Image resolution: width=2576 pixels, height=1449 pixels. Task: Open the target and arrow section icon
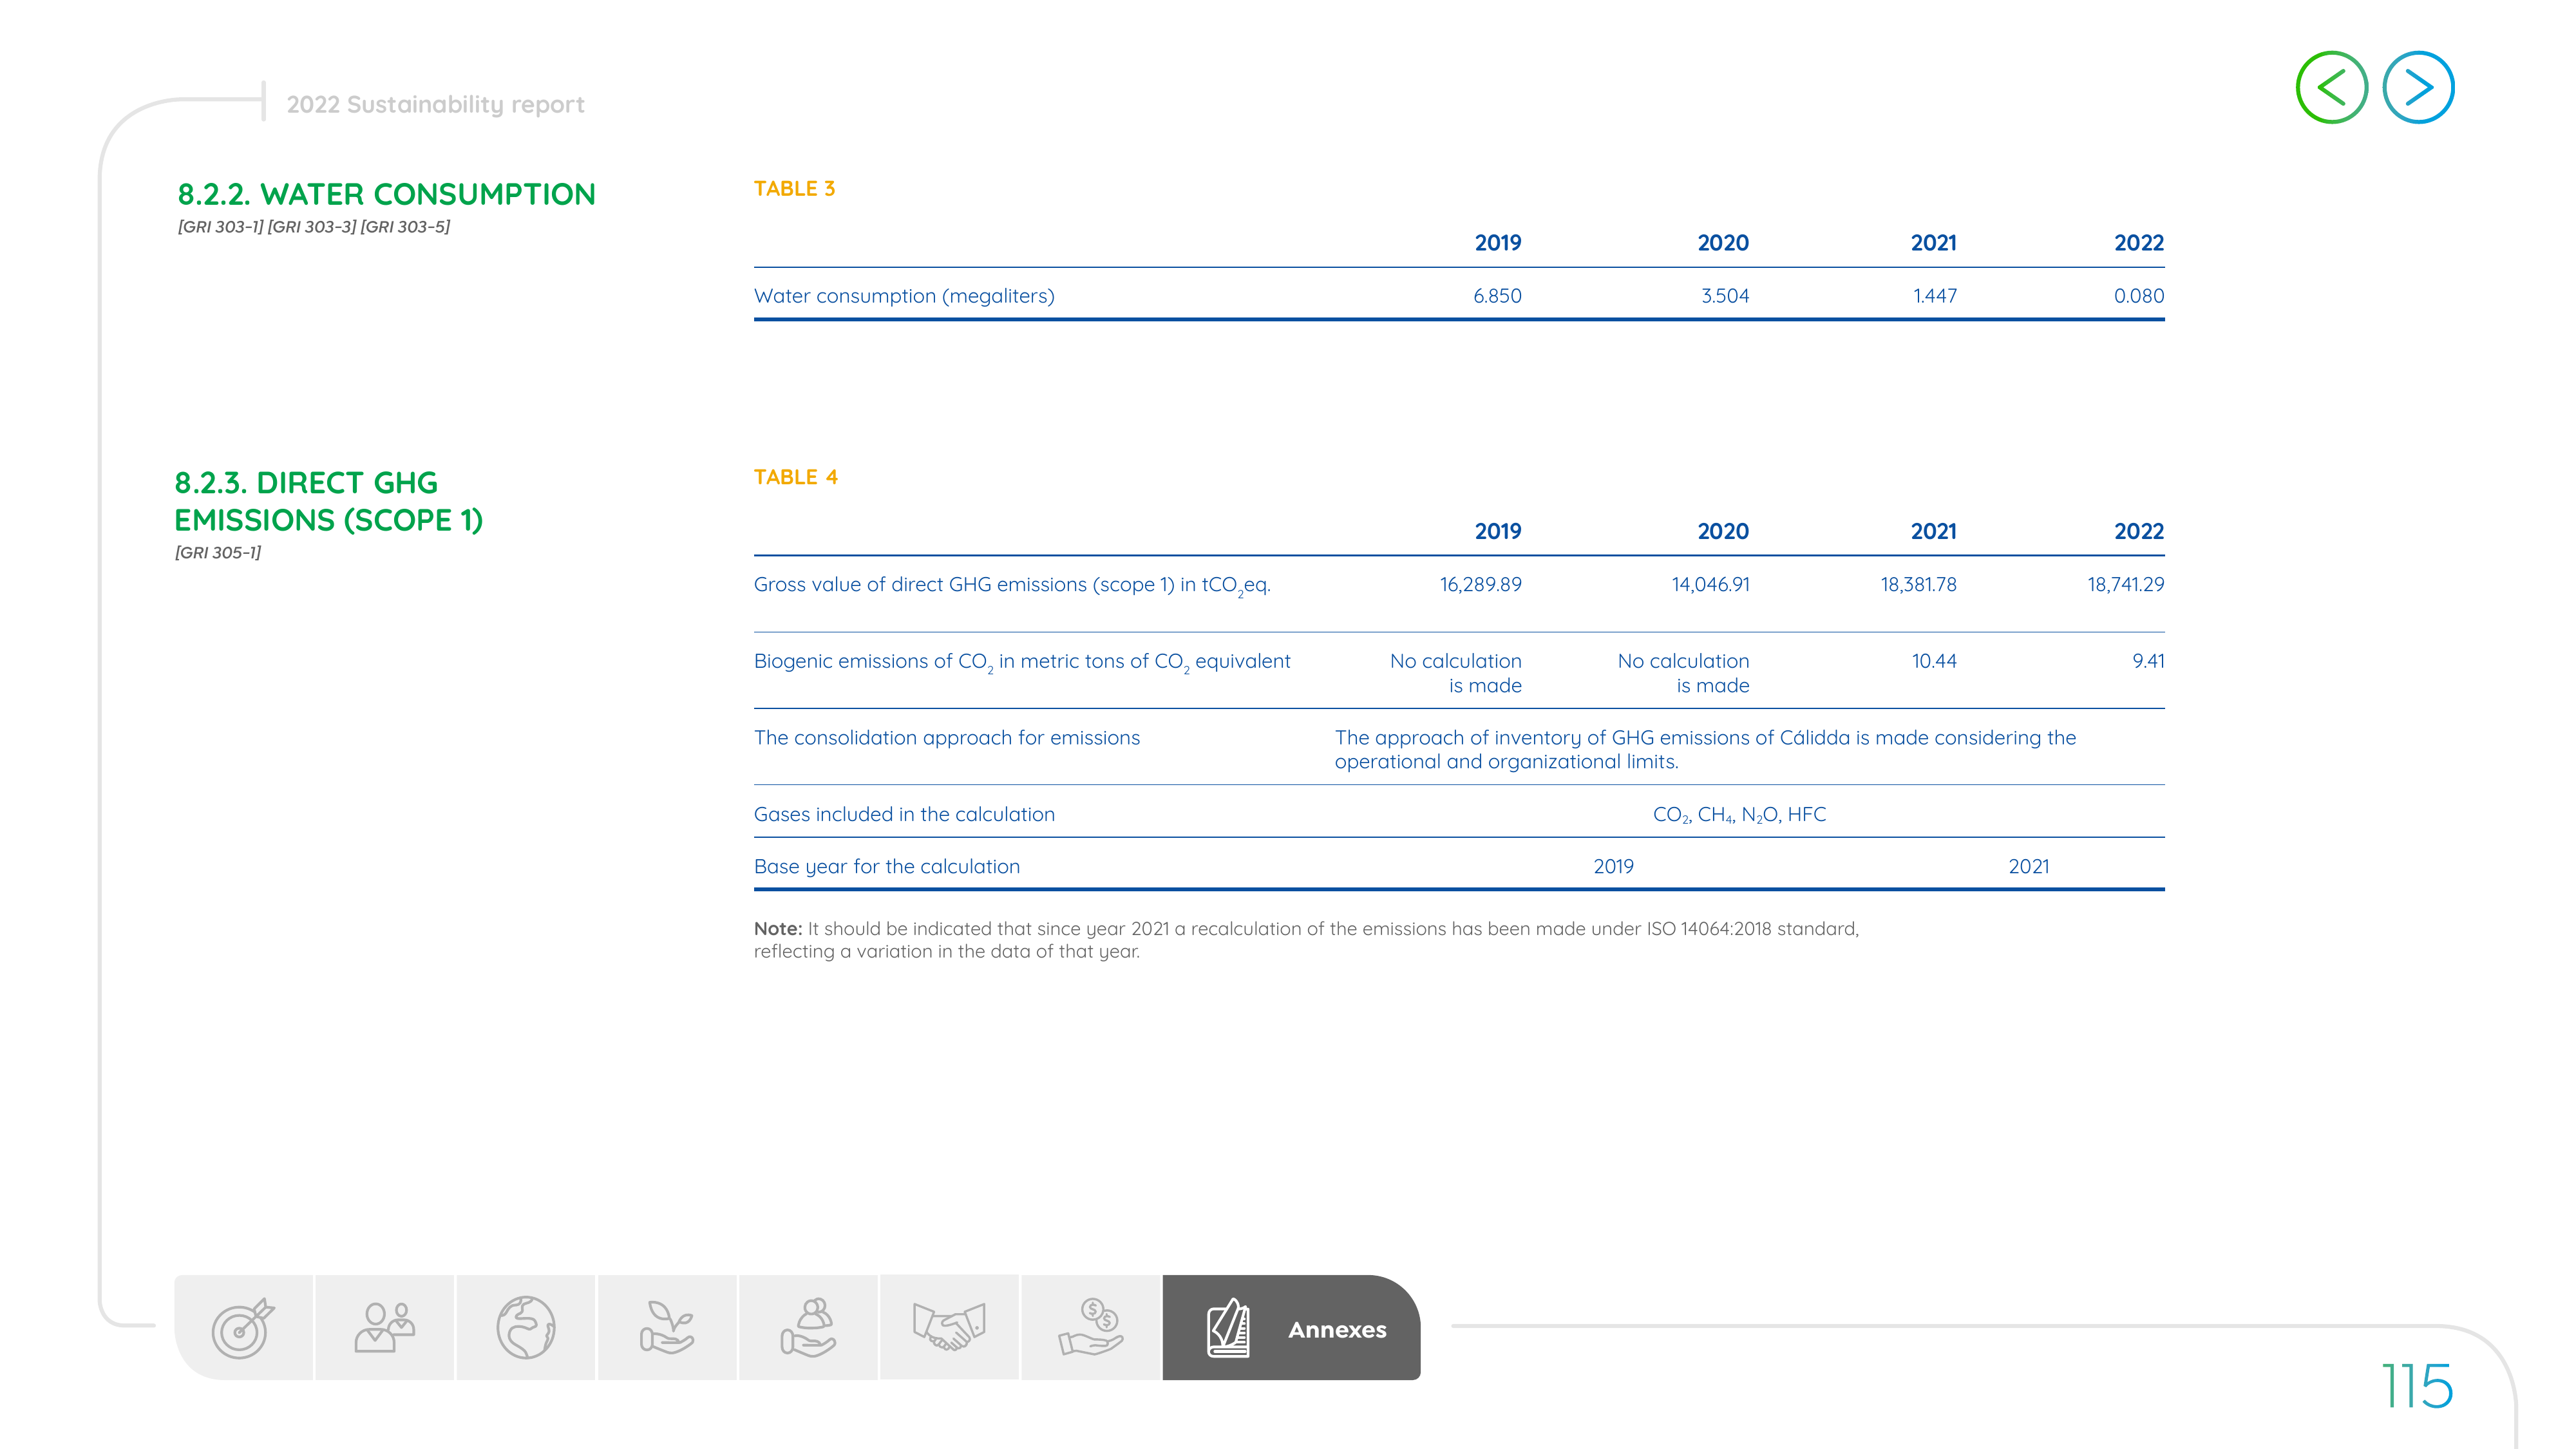[243, 1328]
